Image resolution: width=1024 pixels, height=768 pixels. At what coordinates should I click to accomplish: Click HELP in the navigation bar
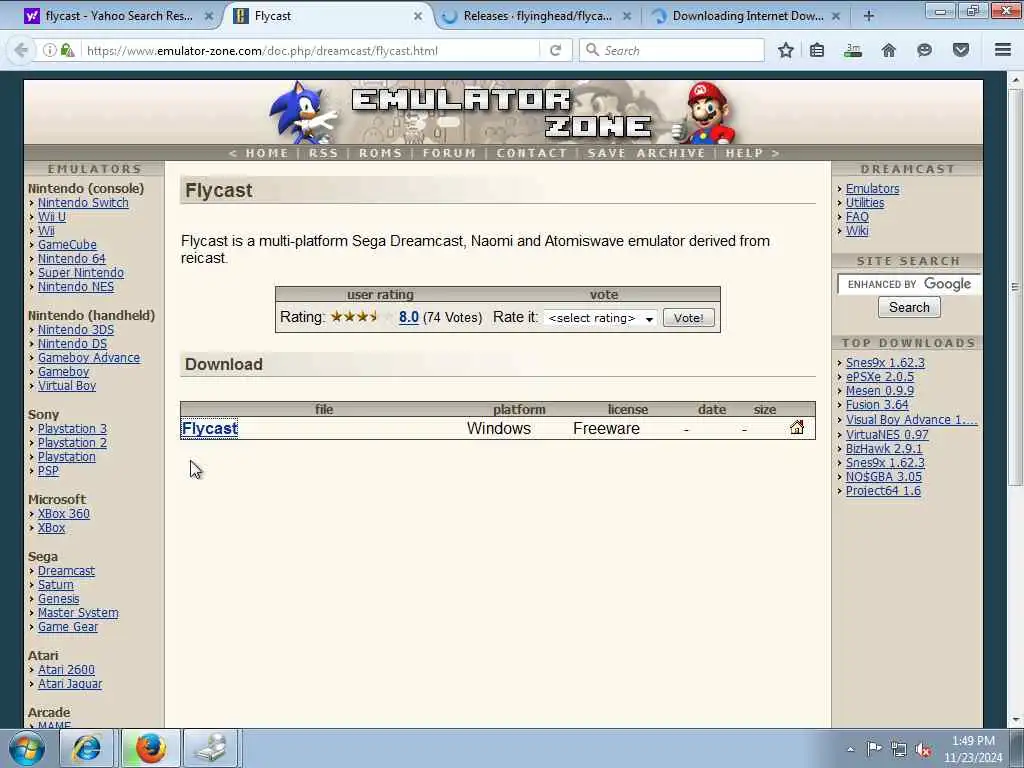coord(744,153)
